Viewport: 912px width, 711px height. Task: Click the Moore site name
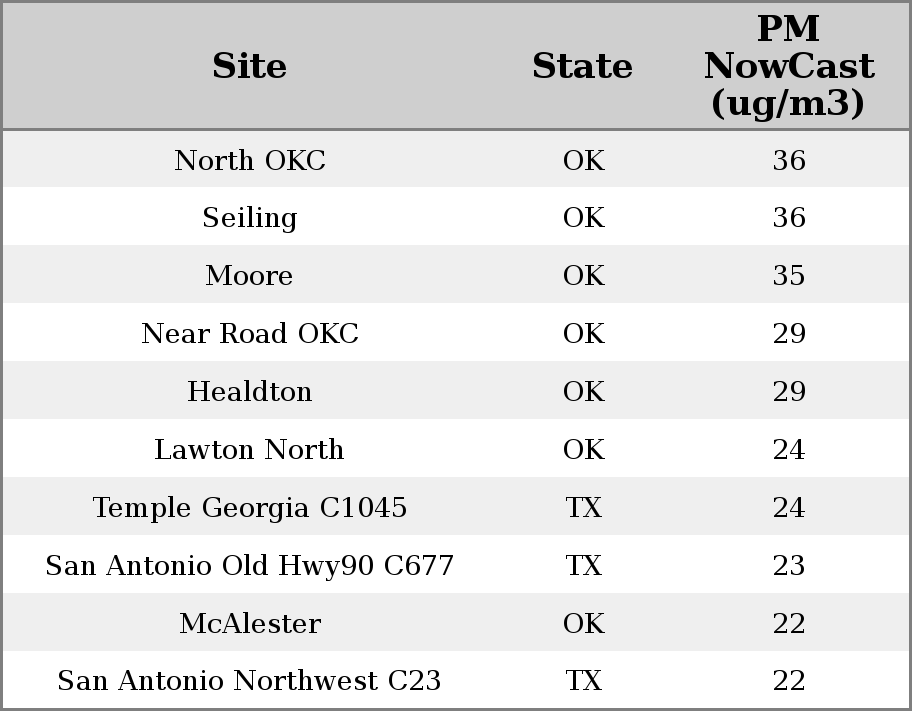coord(249,276)
